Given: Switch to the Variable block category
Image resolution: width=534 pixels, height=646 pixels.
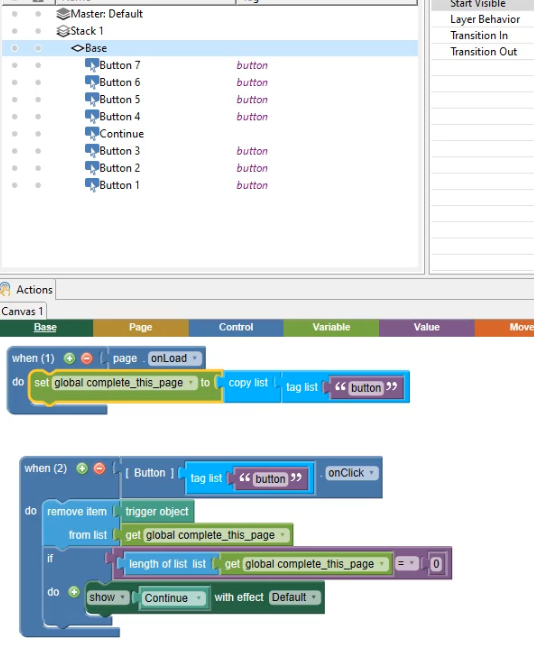Looking at the screenshot, I should (331, 328).
